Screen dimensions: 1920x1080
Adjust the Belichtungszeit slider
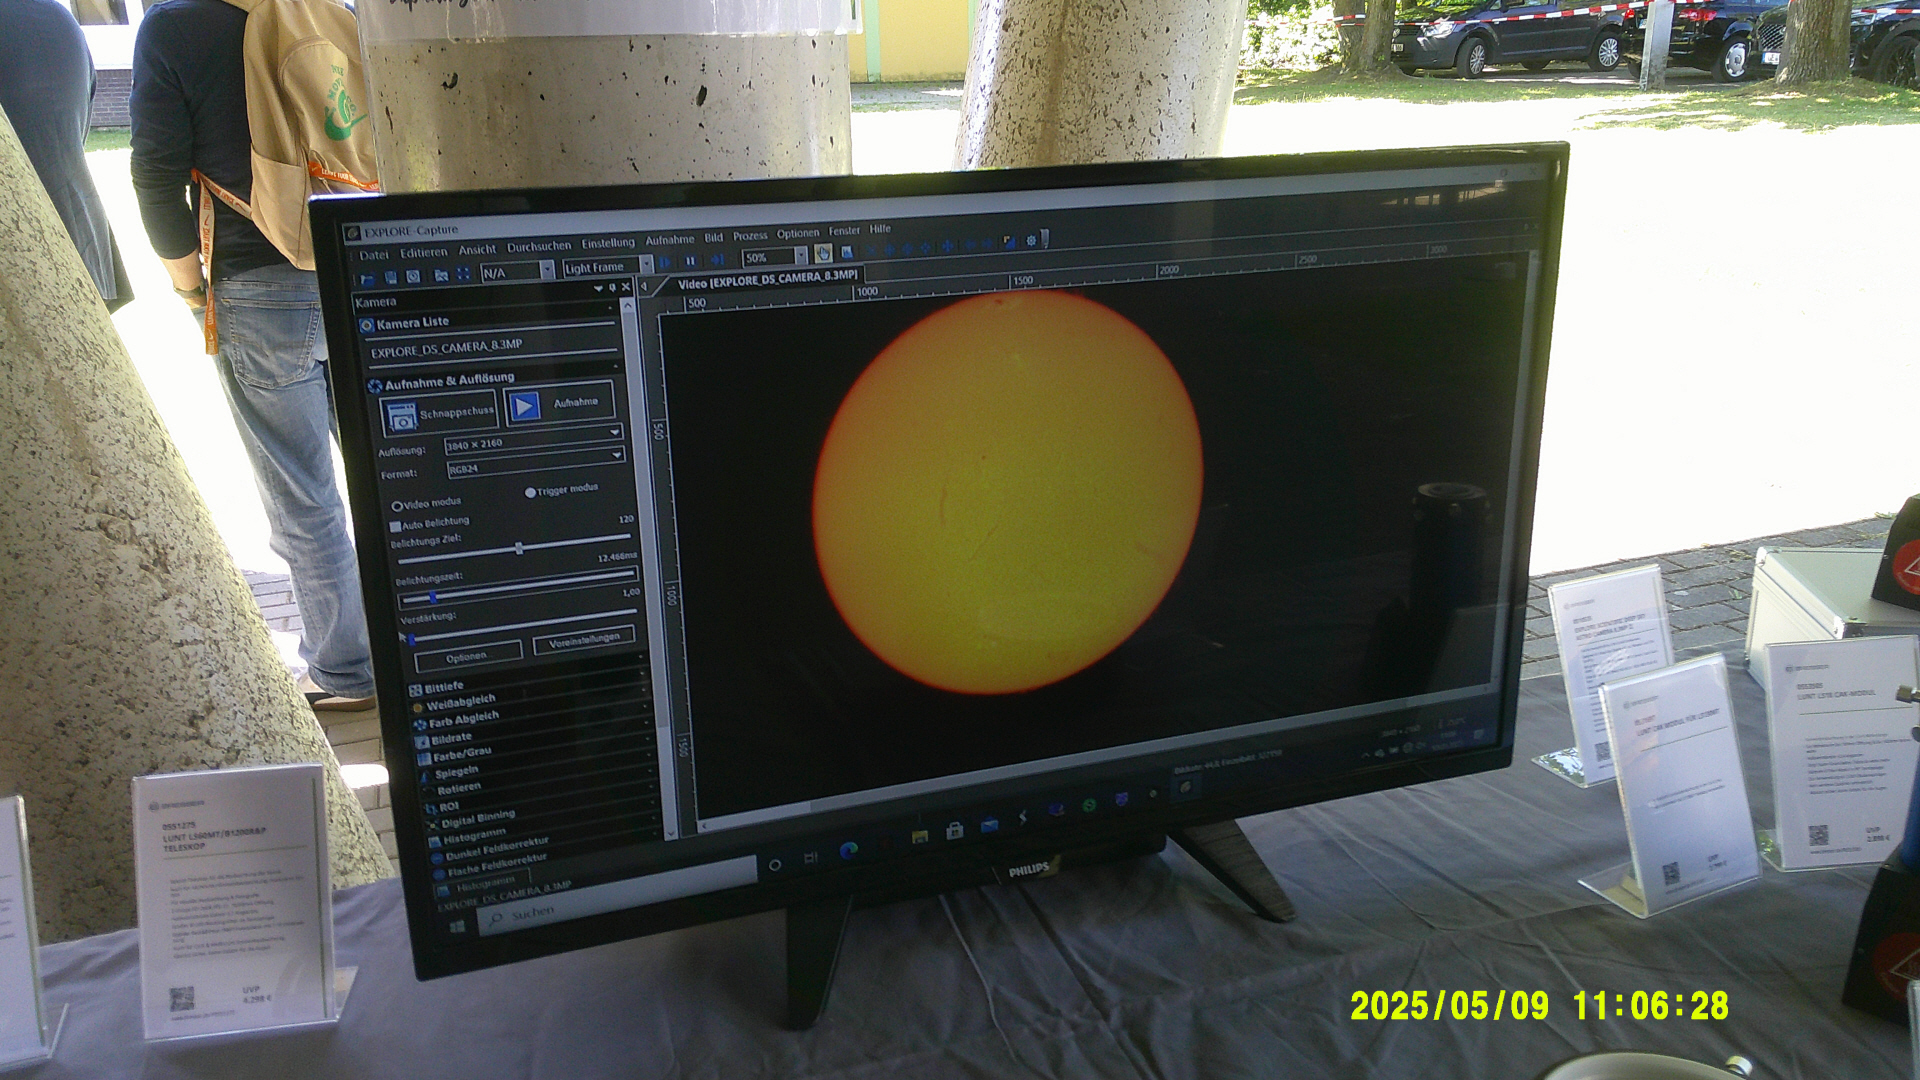516,587
